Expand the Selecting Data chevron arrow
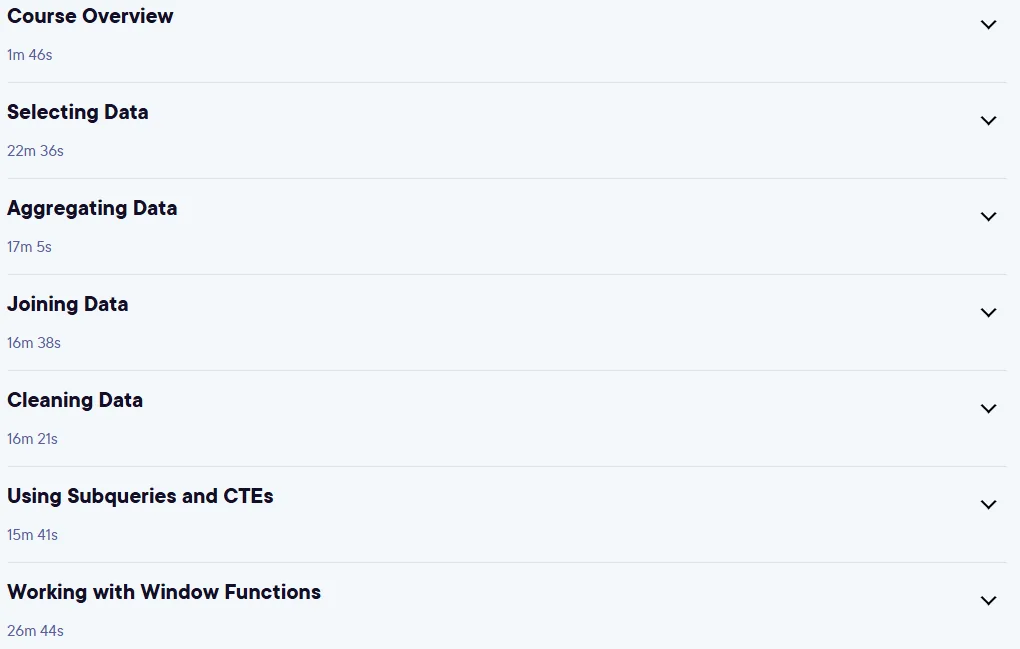Image resolution: width=1020 pixels, height=649 pixels. coord(988,120)
